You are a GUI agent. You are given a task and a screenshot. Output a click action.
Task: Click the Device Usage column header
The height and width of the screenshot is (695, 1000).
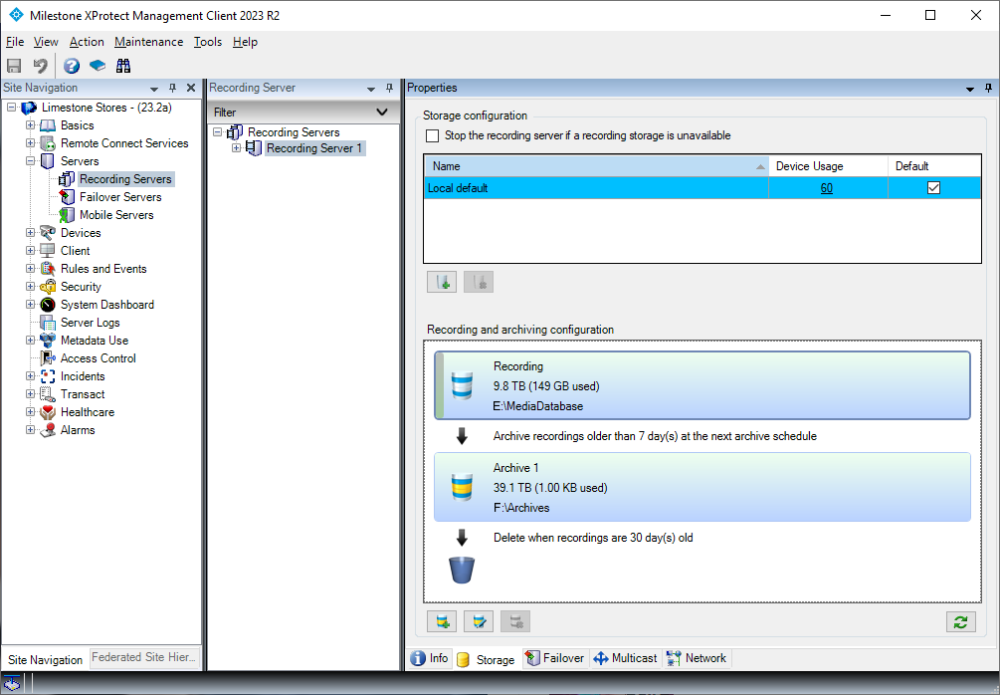point(828,166)
